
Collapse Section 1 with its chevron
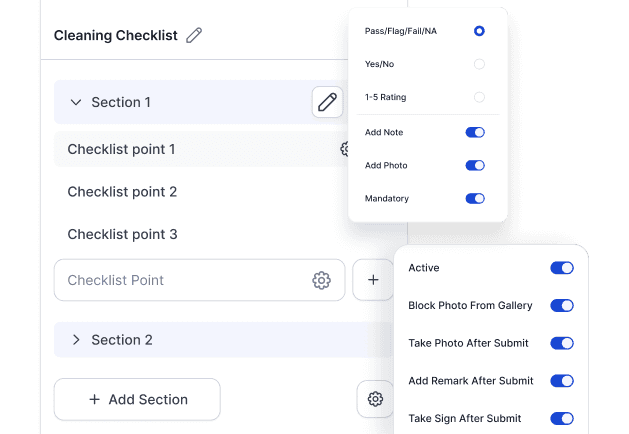click(75, 102)
